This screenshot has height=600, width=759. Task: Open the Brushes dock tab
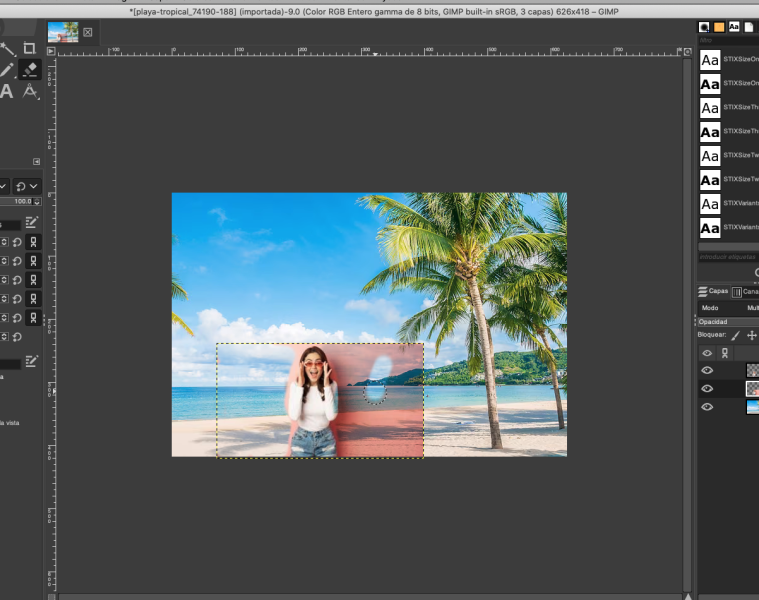tap(705, 27)
